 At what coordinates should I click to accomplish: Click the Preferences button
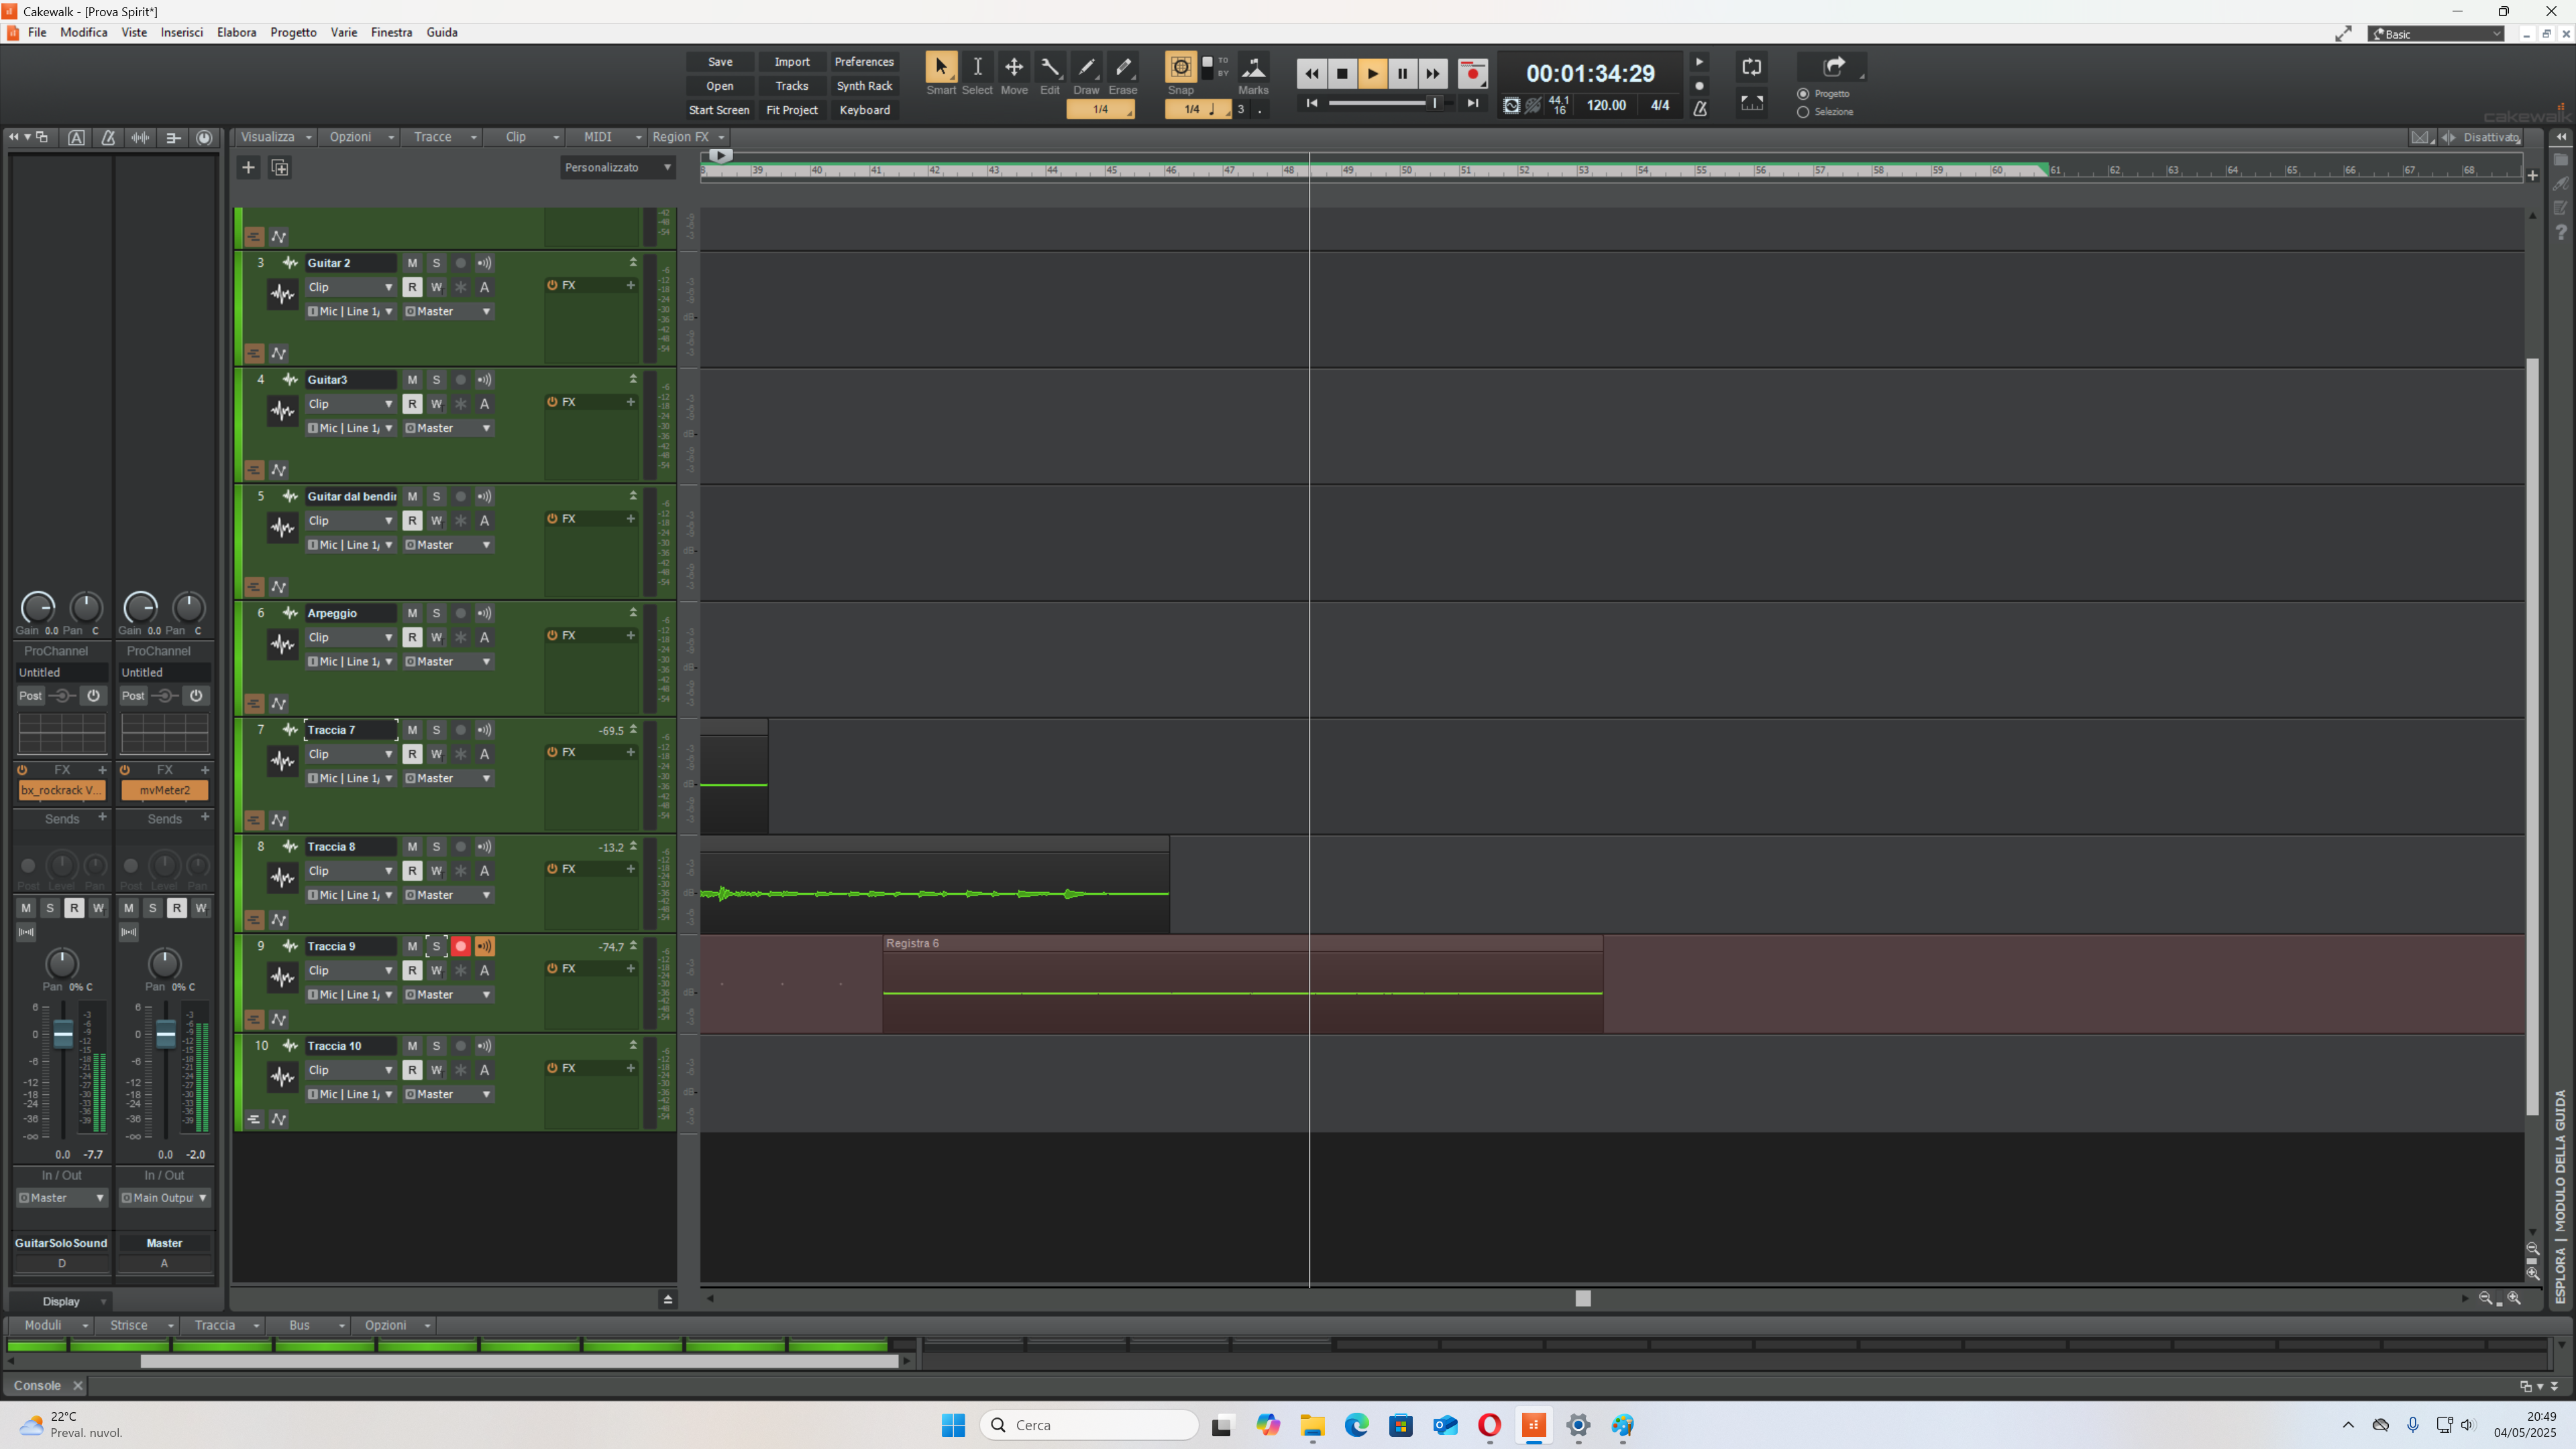[864, 62]
